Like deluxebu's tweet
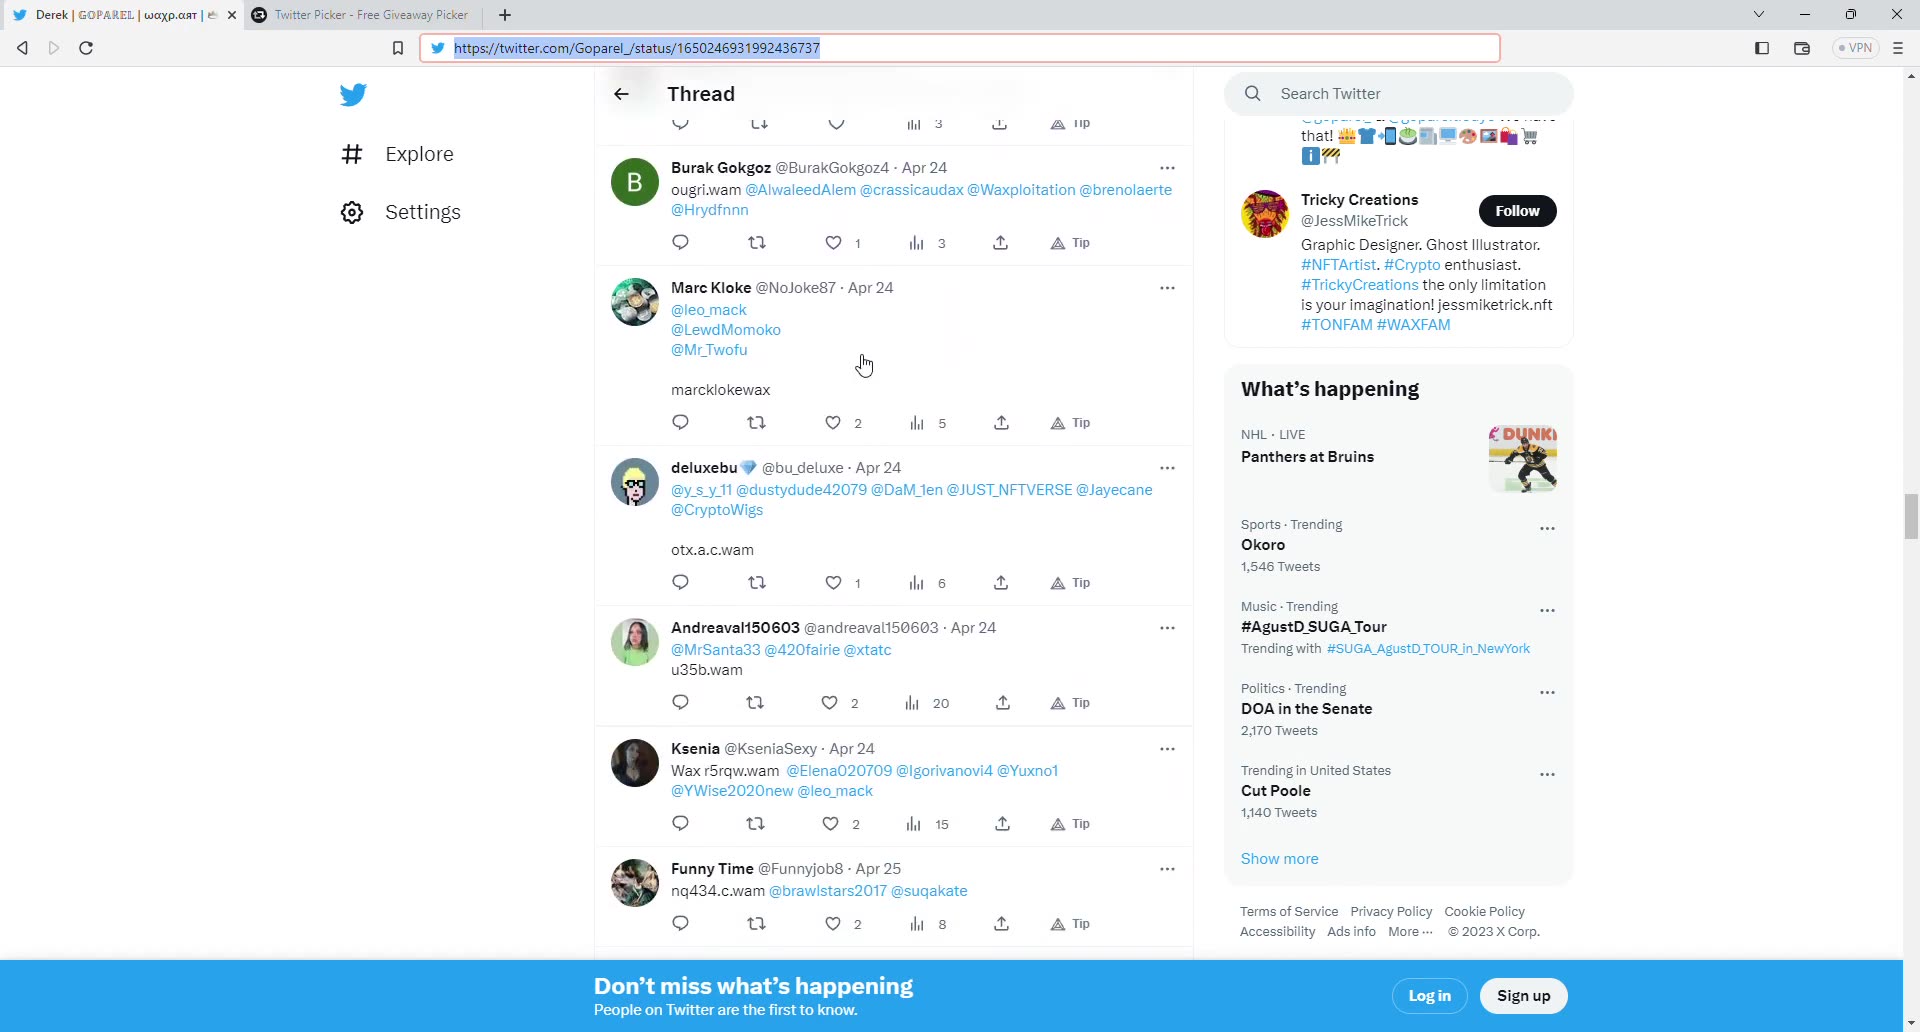This screenshot has height=1032, width=1920. (x=833, y=583)
